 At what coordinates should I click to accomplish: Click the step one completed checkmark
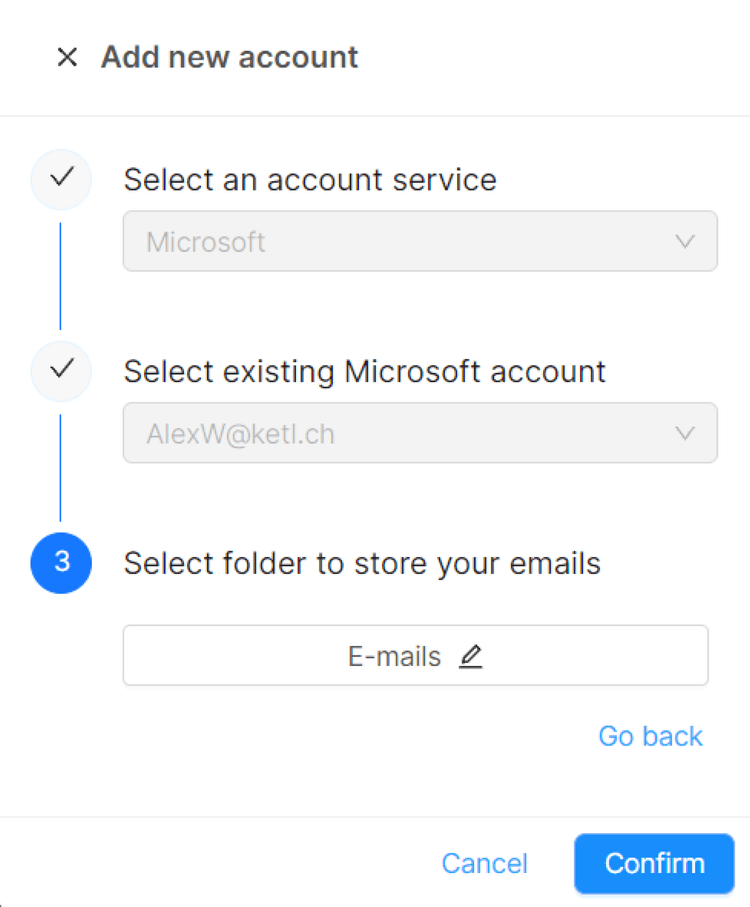(61, 178)
